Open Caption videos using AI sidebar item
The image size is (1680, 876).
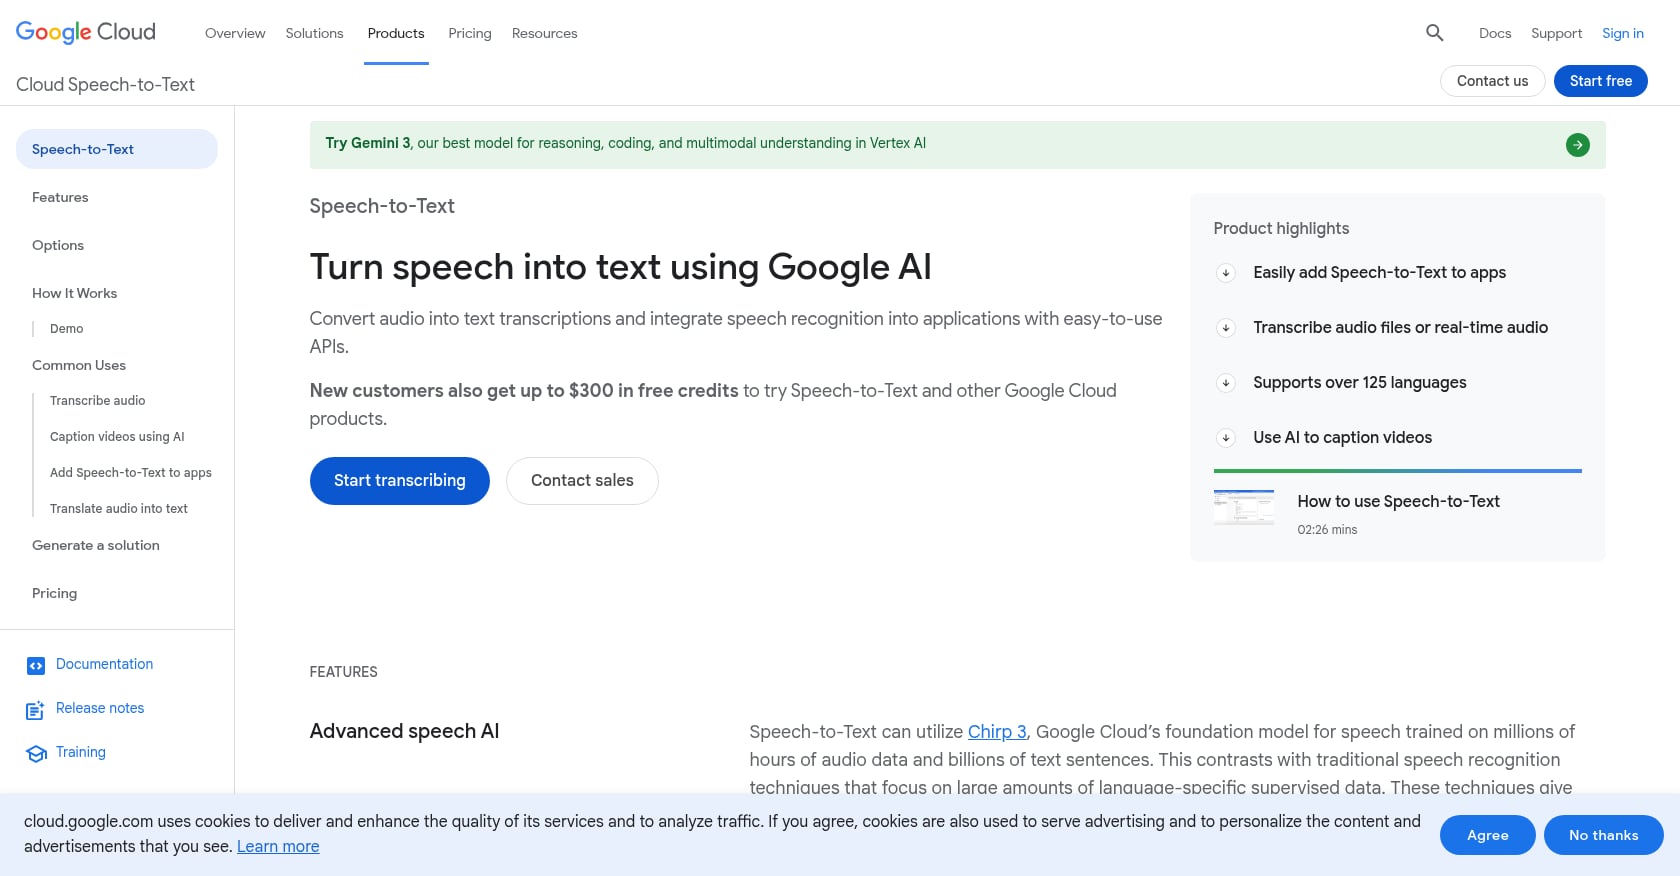[117, 437]
